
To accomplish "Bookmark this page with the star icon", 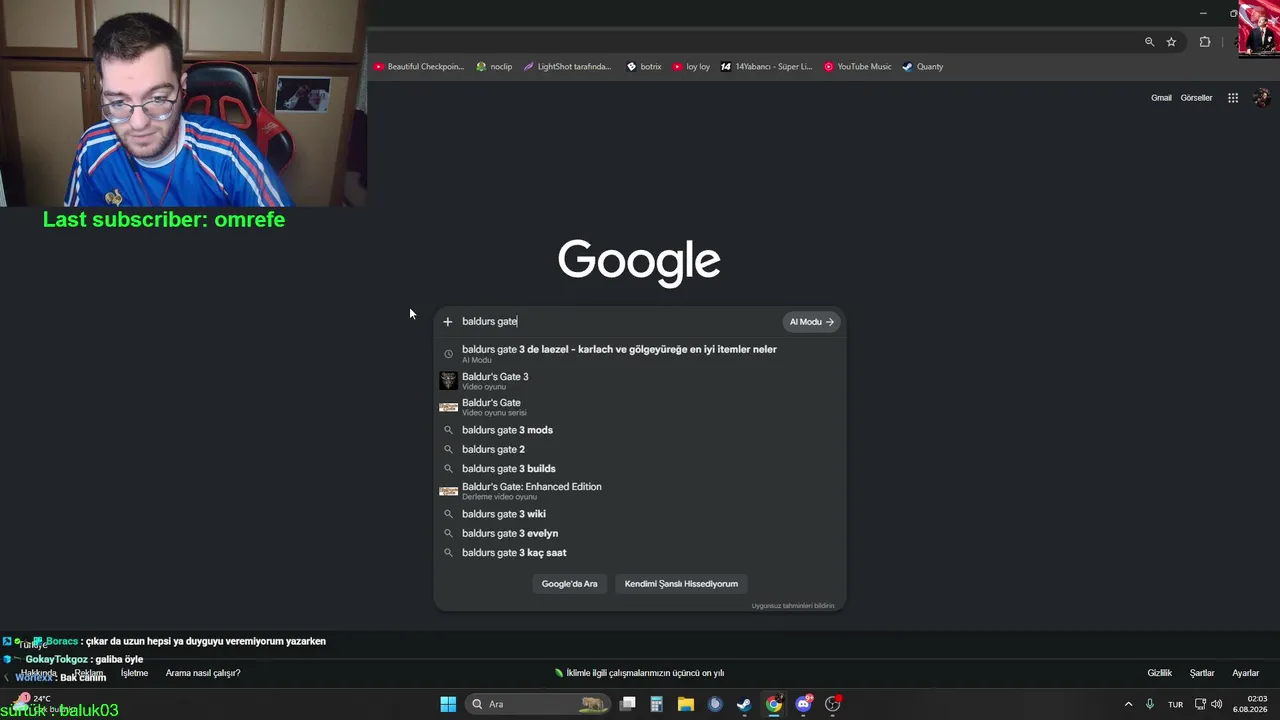I will [x=1171, y=42].
